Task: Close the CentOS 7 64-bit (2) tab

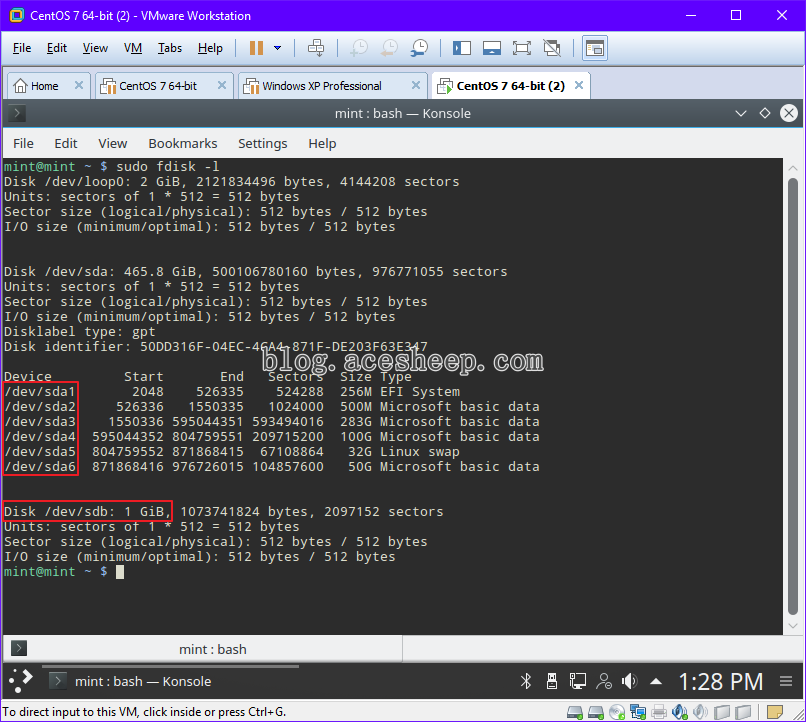Action: (579, 85)
